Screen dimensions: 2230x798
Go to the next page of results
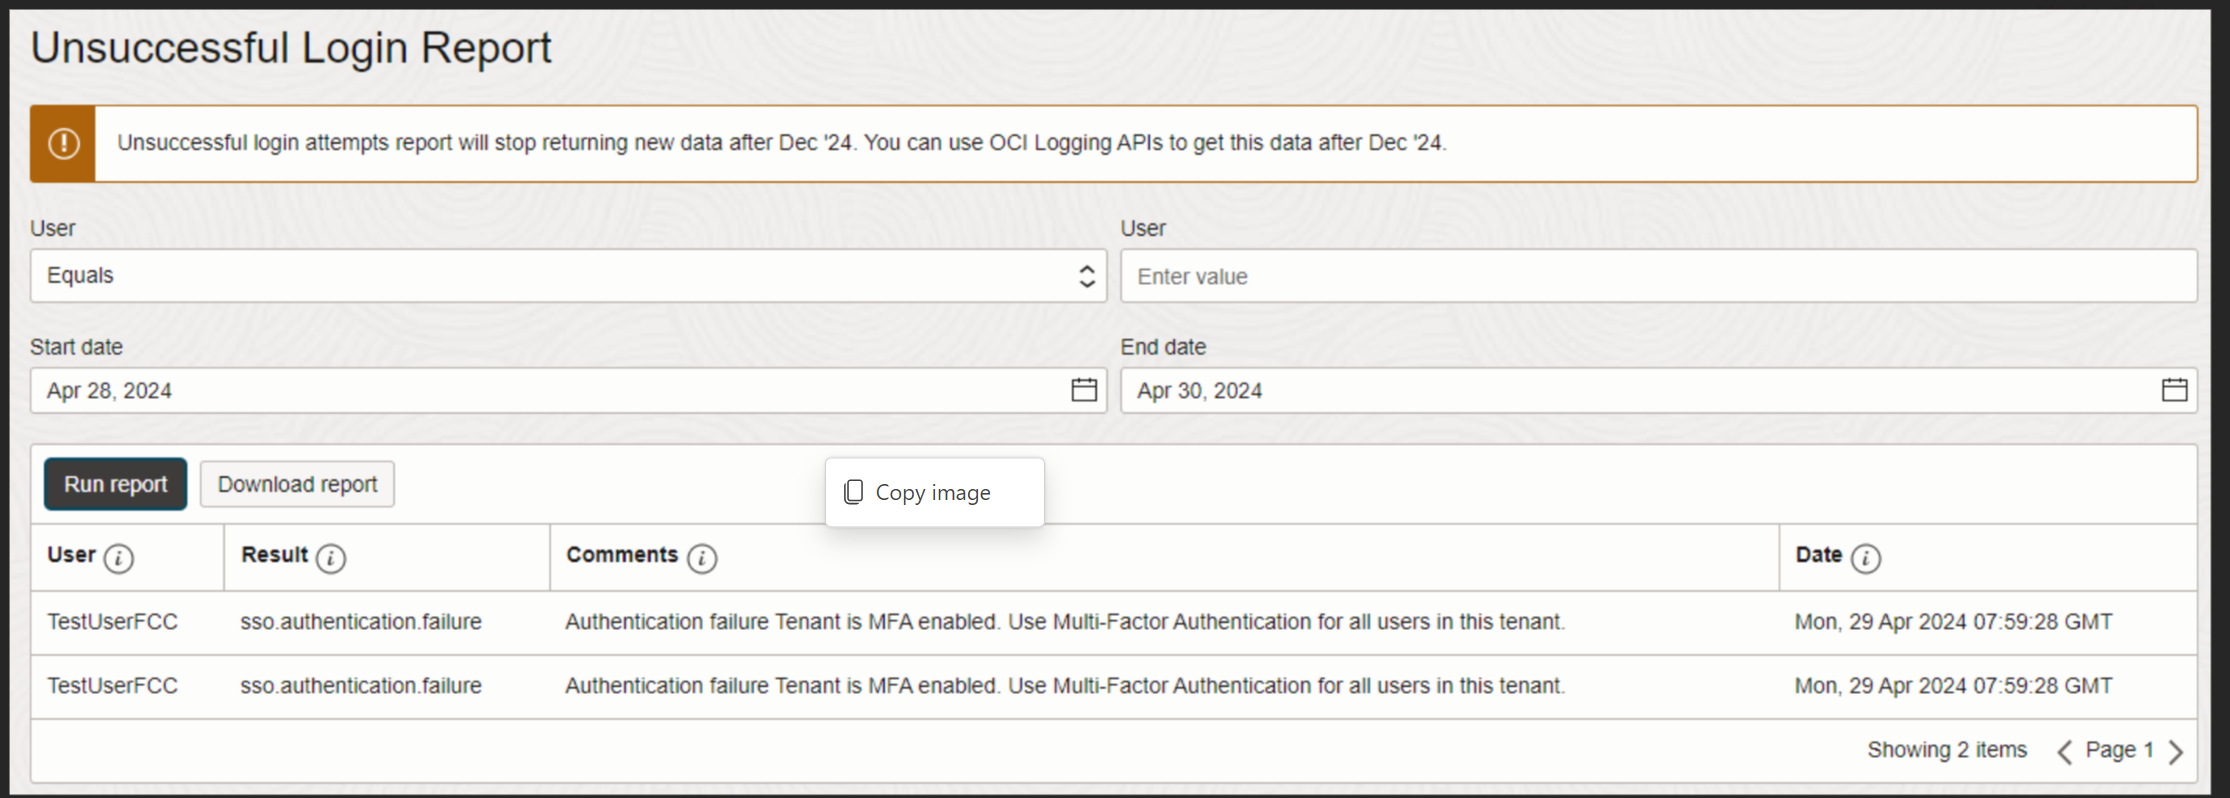[x=2176, y=752]
